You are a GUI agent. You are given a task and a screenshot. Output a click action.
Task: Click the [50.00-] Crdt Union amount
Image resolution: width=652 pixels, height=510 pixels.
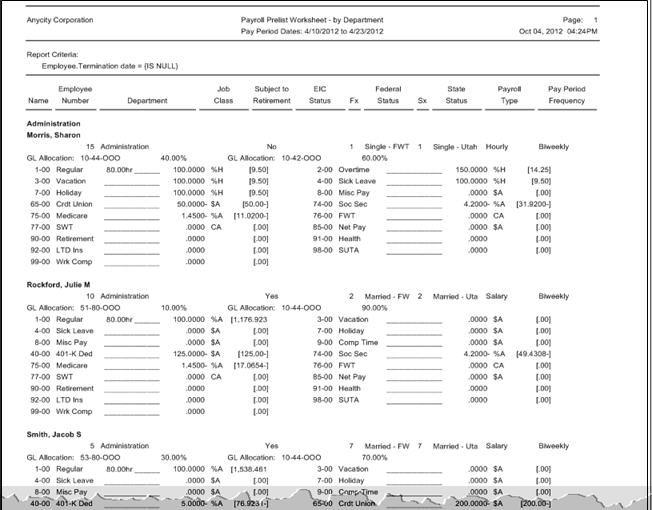[255, 204]
